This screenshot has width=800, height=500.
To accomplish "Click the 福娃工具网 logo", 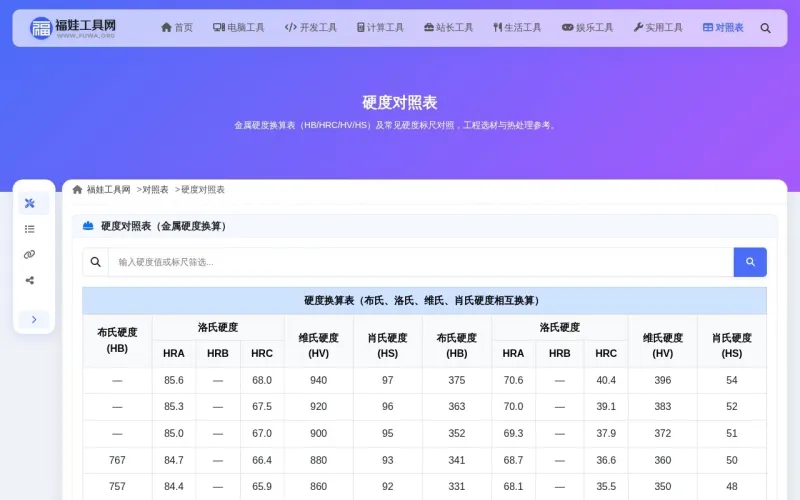I will [x=73, y=28].
